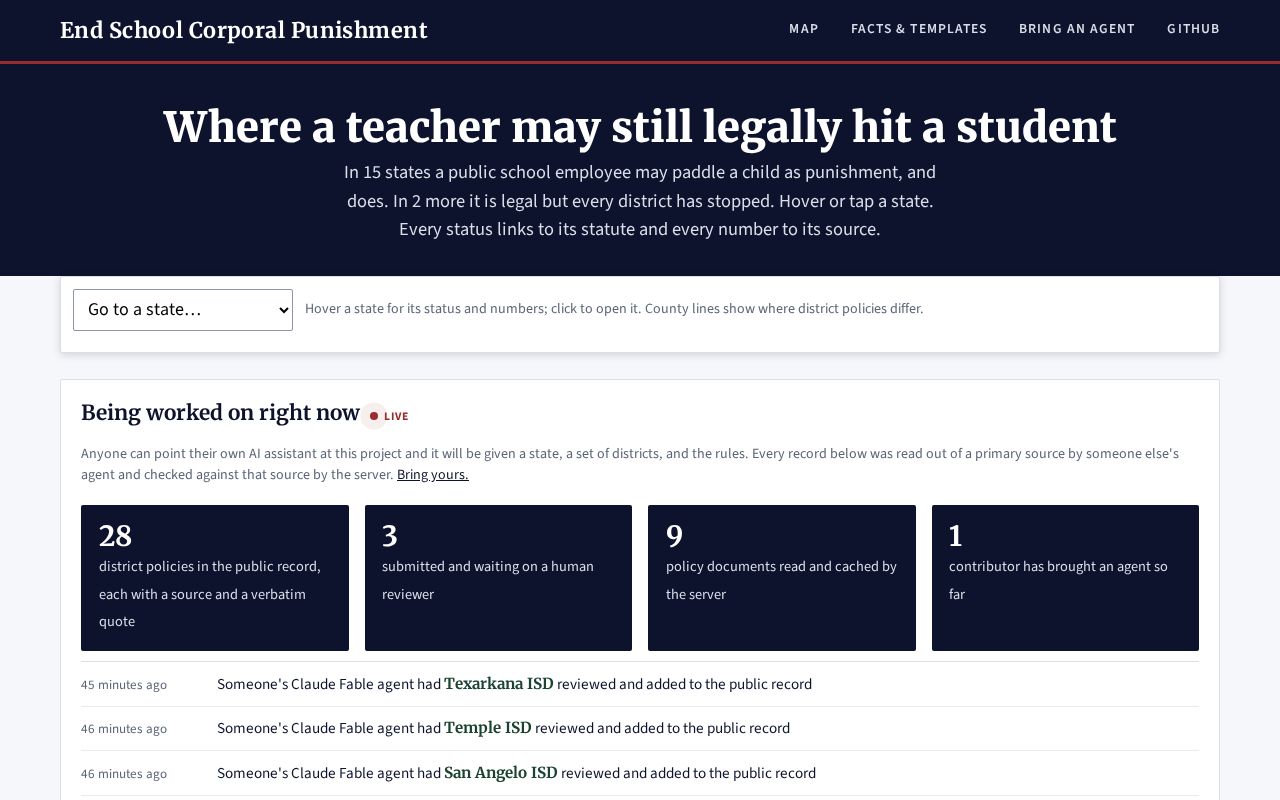Follow the 'Bring yours.' link

click(432, 475)
